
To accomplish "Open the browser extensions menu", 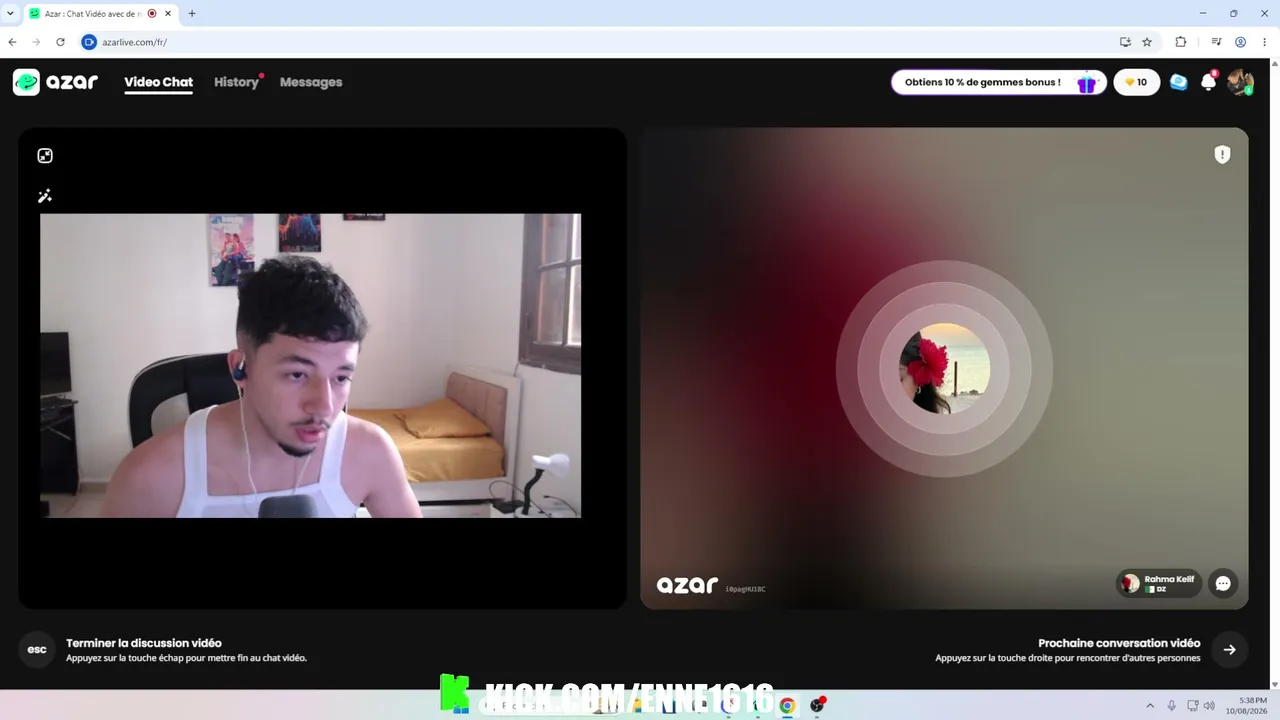I will (1180, 42).
